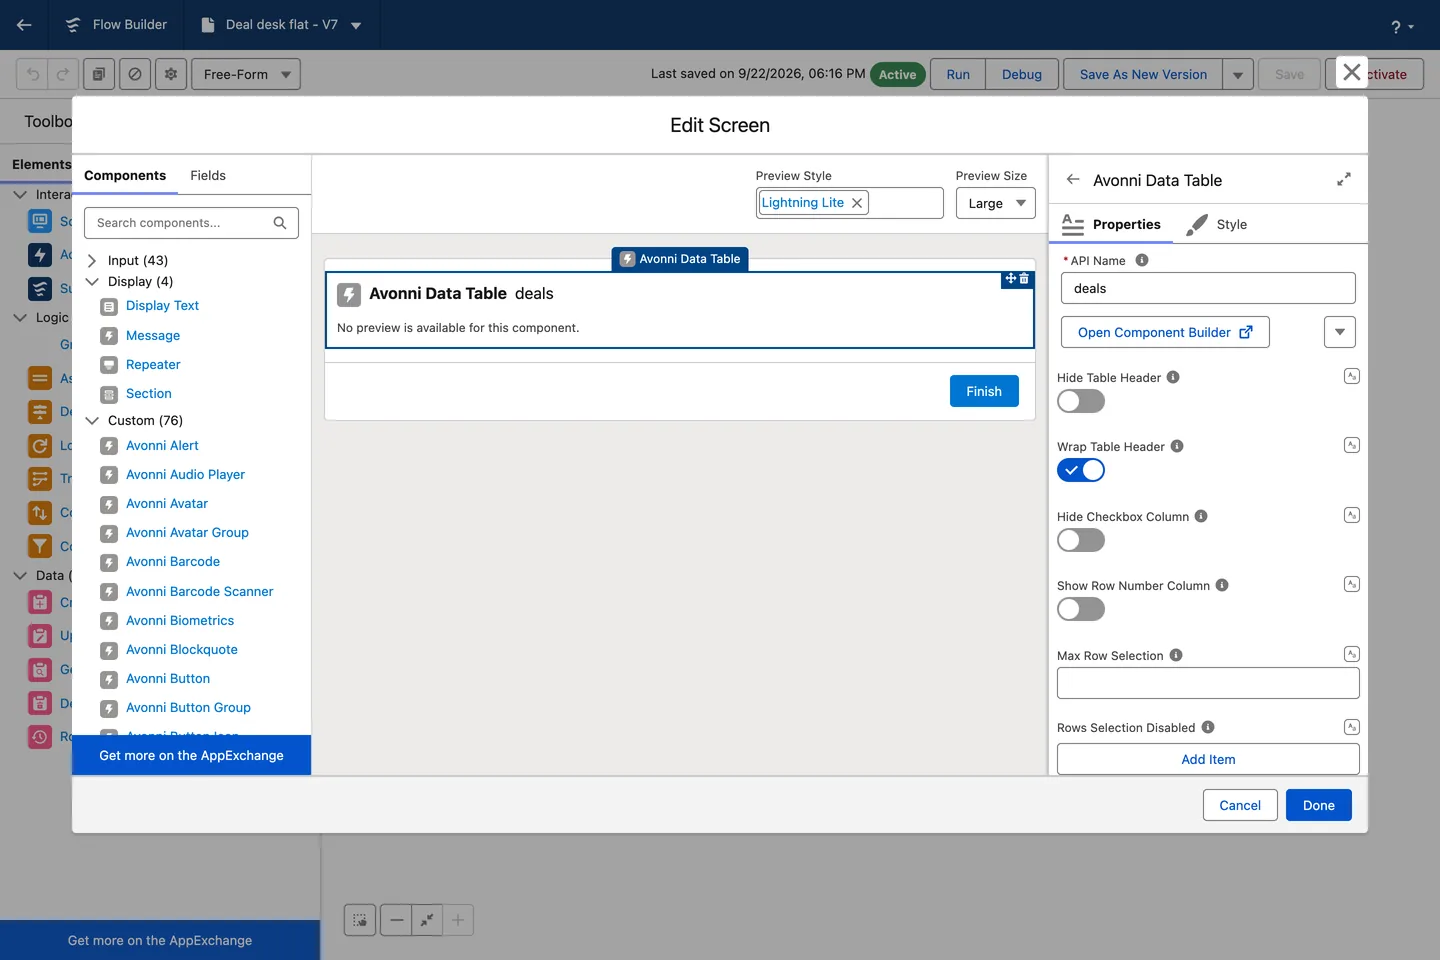Switch to the Components tab
1440x960 pixels.
125,175
